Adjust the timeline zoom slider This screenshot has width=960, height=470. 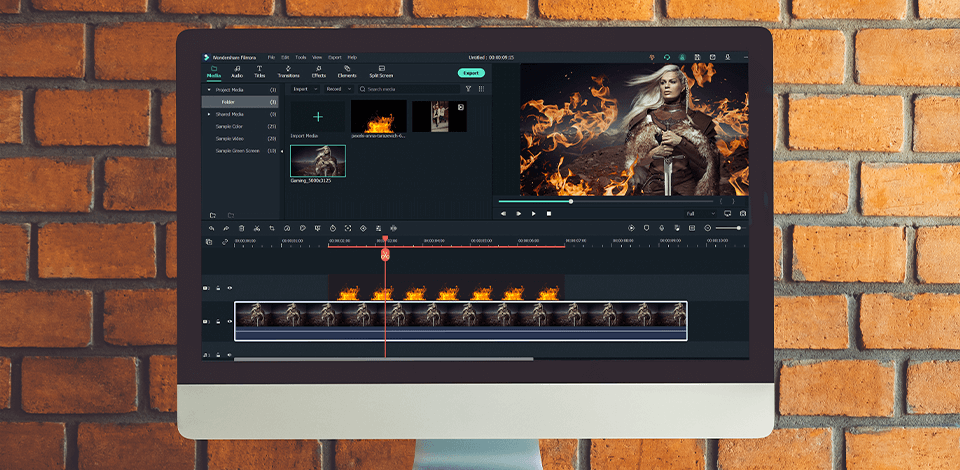coord(729,228)
